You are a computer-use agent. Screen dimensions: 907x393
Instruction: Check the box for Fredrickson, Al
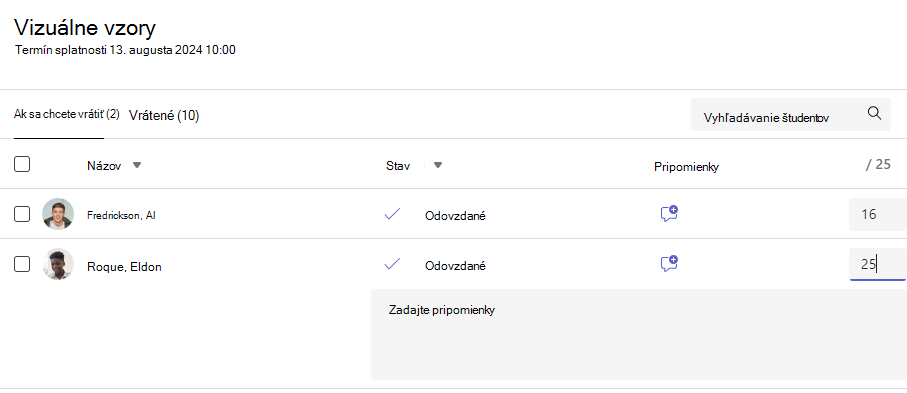tap(22, 214)
